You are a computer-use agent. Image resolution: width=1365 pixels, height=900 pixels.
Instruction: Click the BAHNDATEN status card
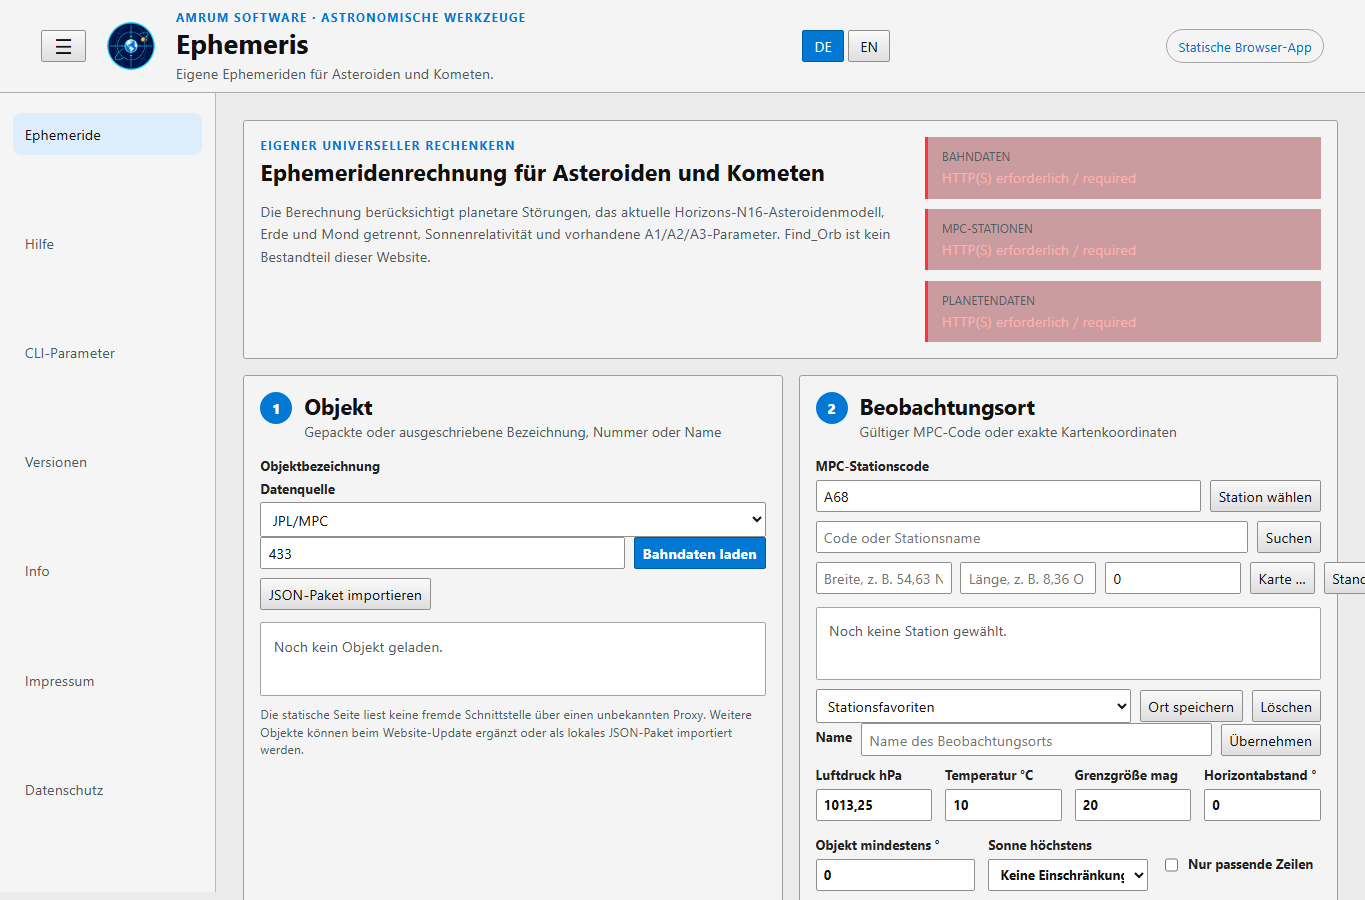coord(1123,168)
